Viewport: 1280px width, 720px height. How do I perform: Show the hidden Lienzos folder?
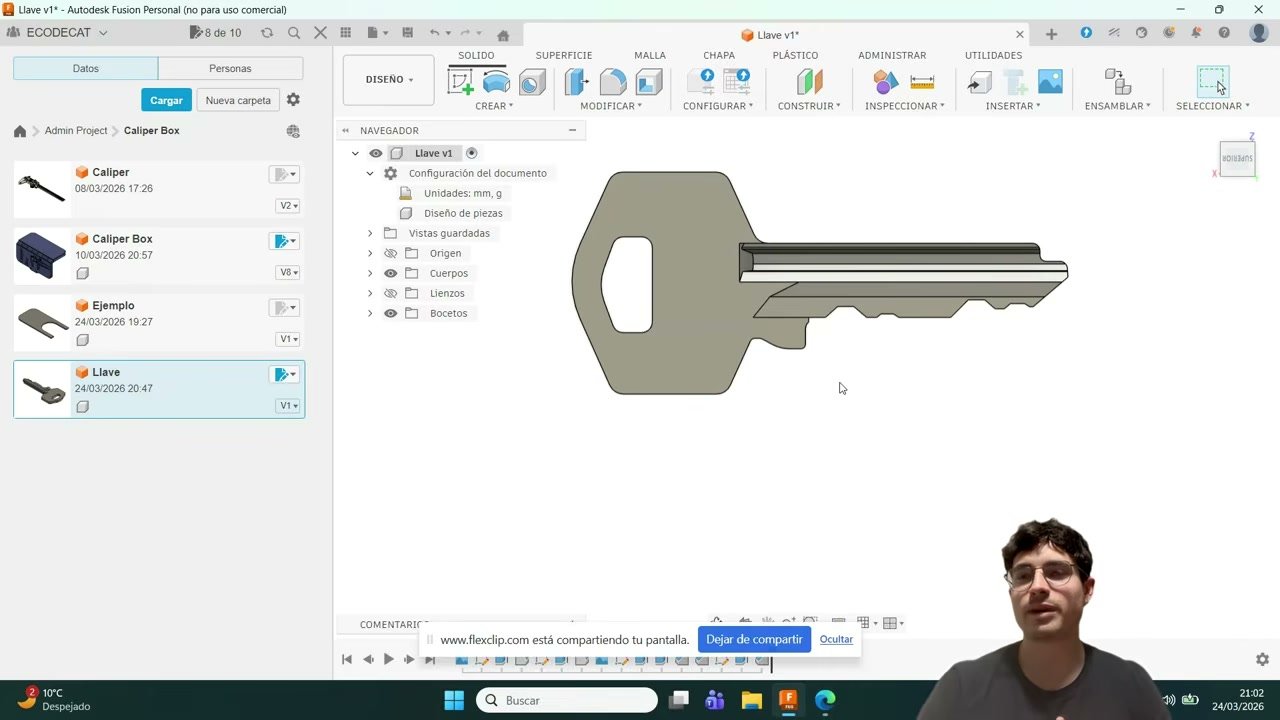pos(391,293)
